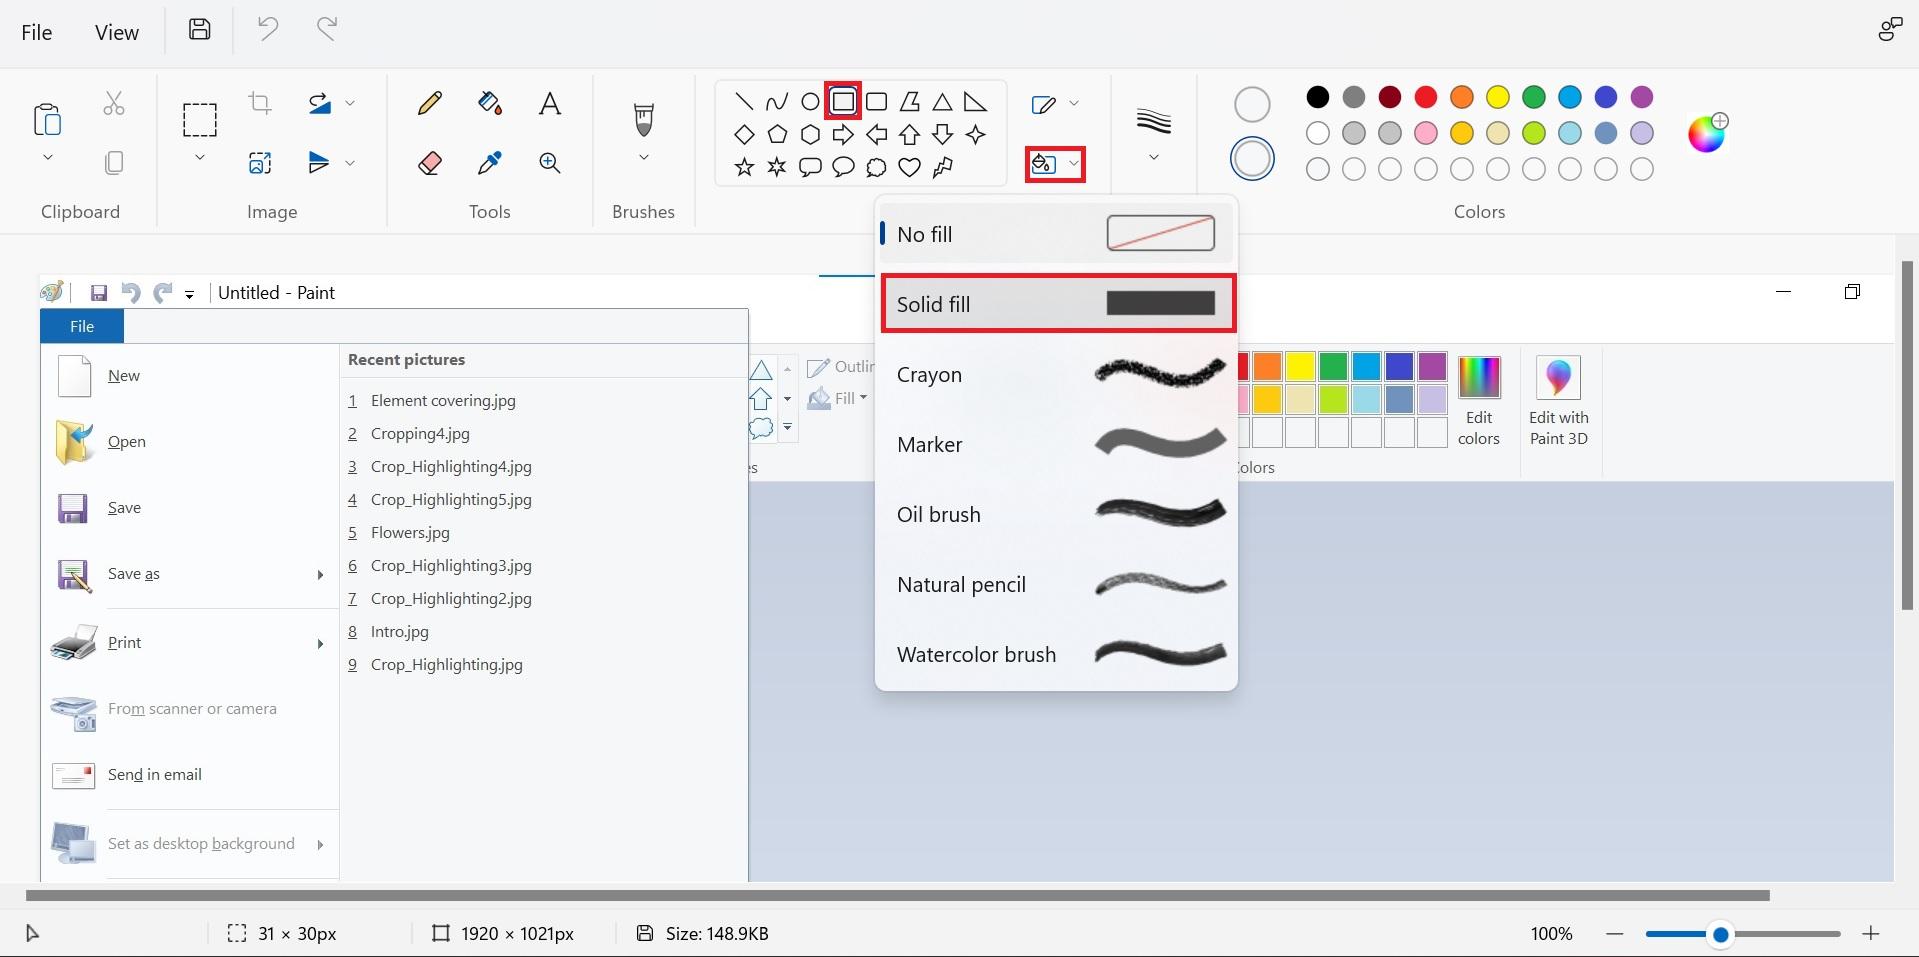Open the Edit colors rainbow wheel
The height and width of the screenshot is (957, 1919).
tap(1707, 133)
